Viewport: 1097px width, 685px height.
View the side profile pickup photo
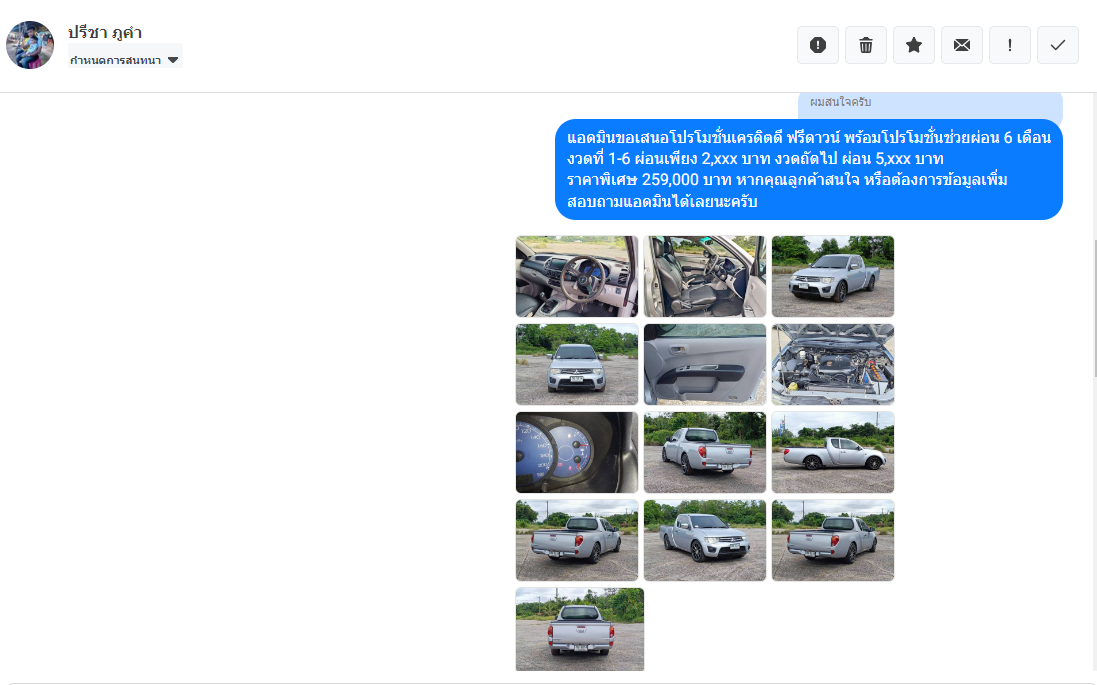pyautogui.click(x=833, y=453)
